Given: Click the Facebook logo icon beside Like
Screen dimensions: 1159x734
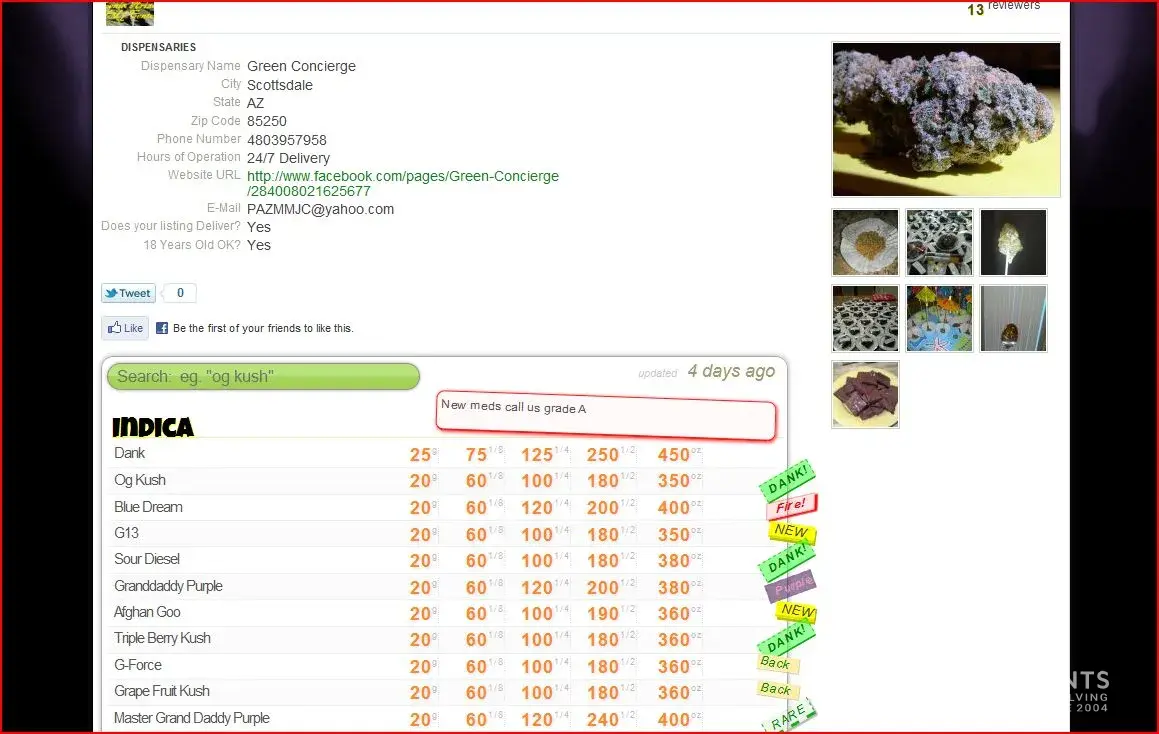Looking at the screenshot, I should [162, 328].
